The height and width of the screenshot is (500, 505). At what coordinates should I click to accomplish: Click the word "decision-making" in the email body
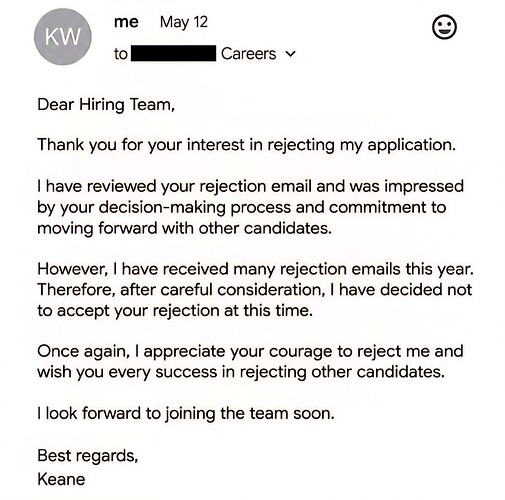point(162,208)
